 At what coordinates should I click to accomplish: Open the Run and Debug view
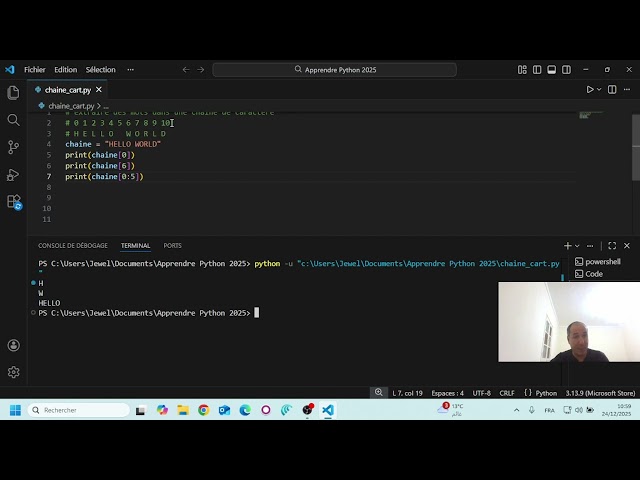pyautogui.click(x=13, y=175)
